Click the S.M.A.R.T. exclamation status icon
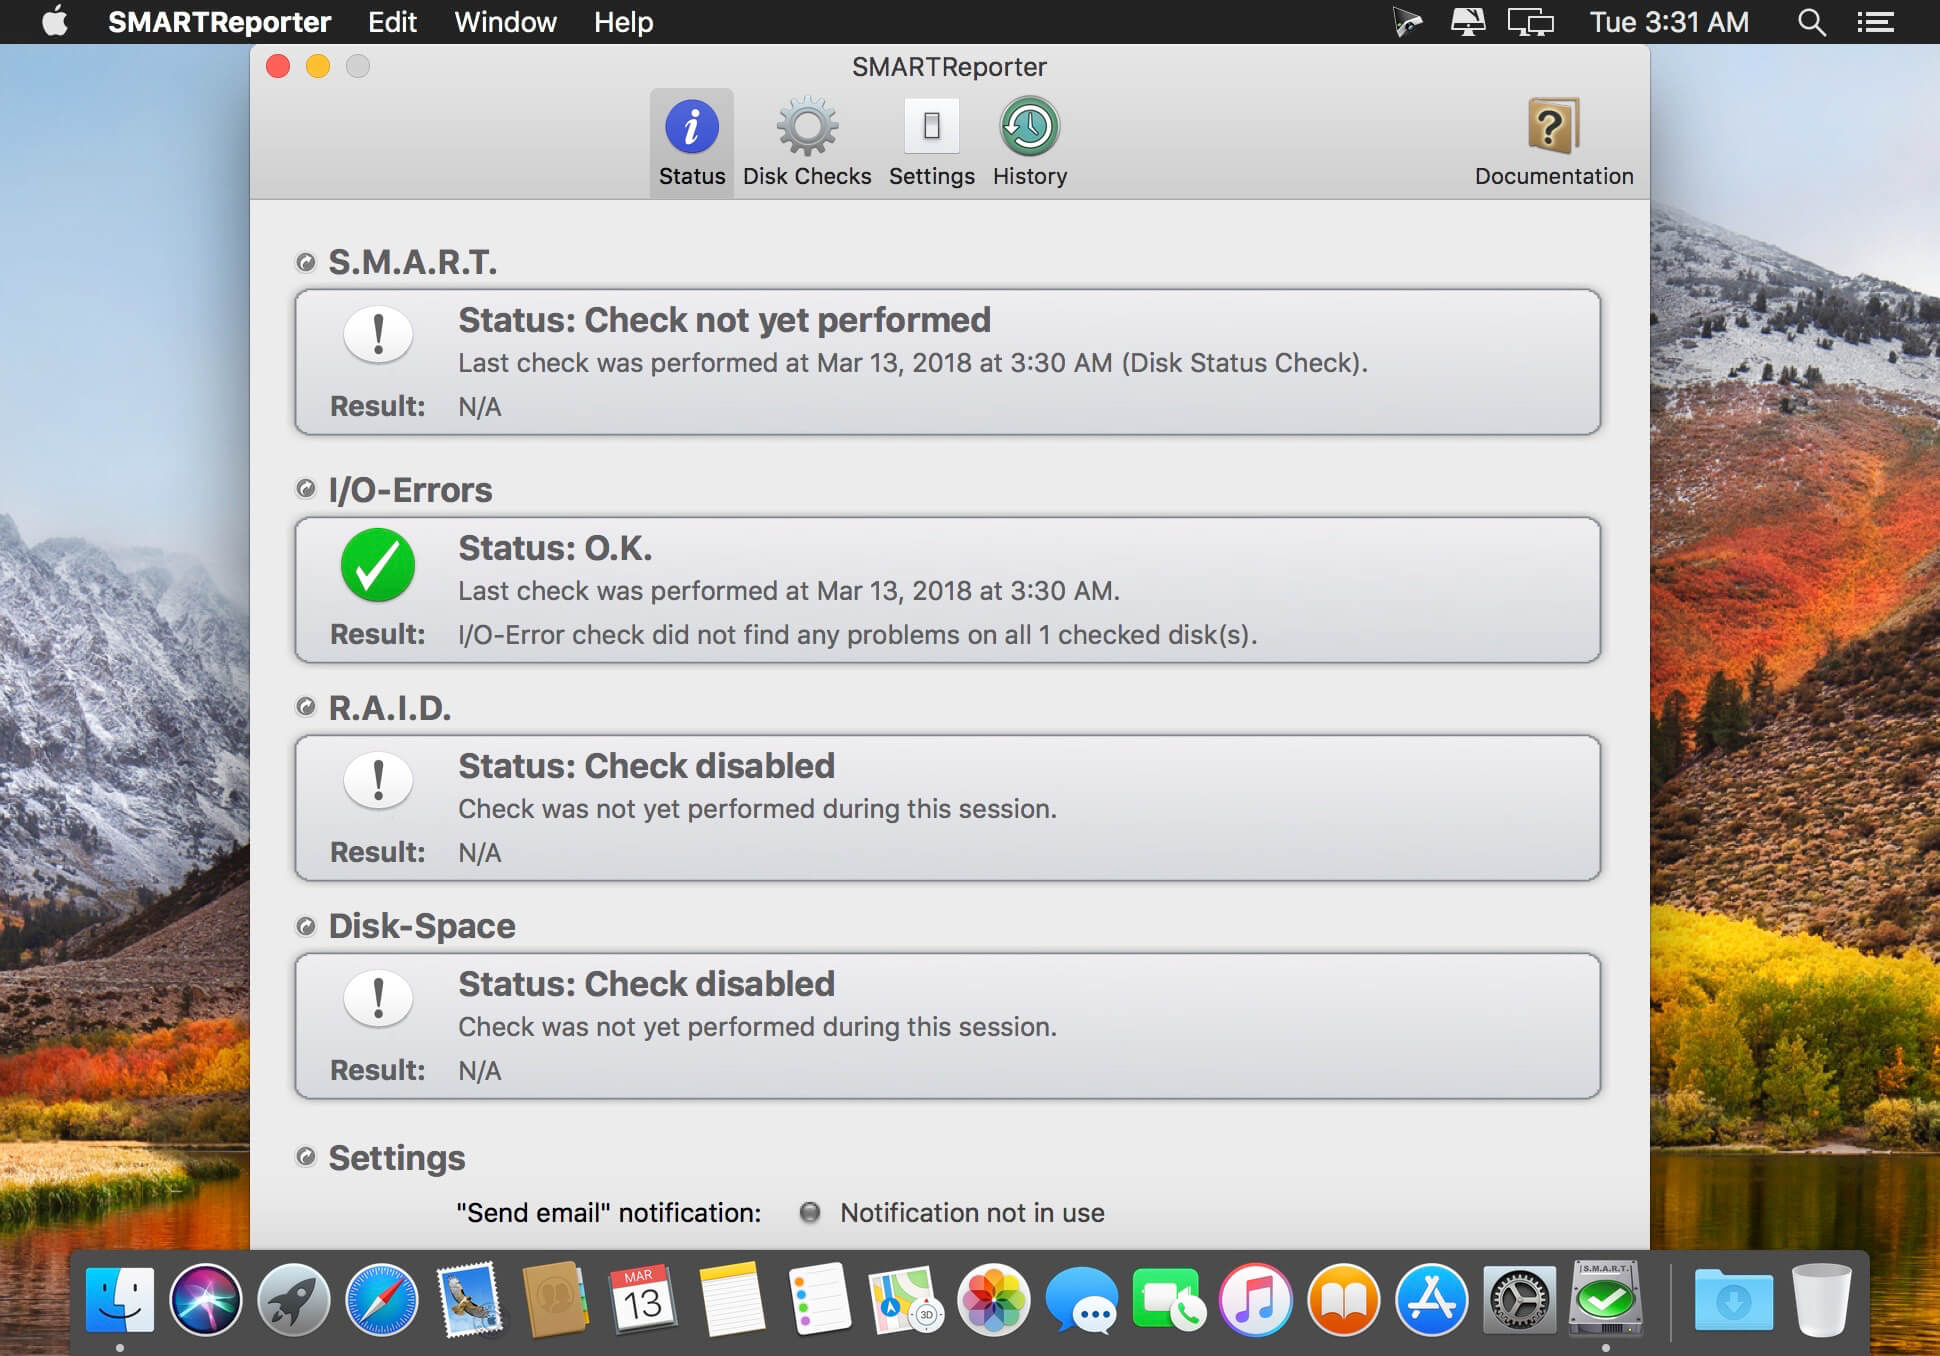 (x=378, y=335)
